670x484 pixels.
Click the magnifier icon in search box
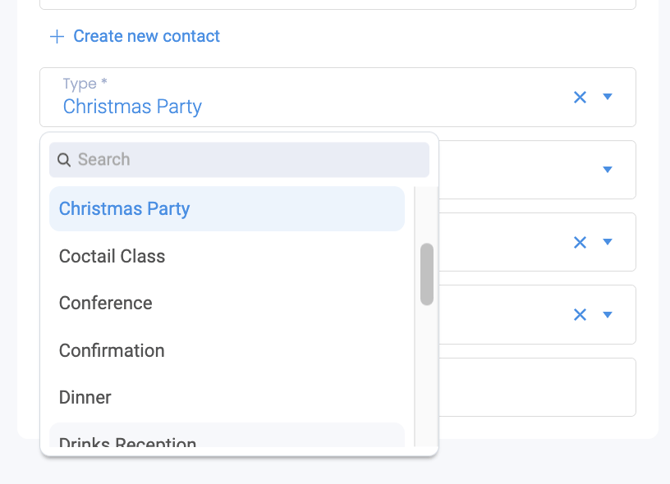64,160
